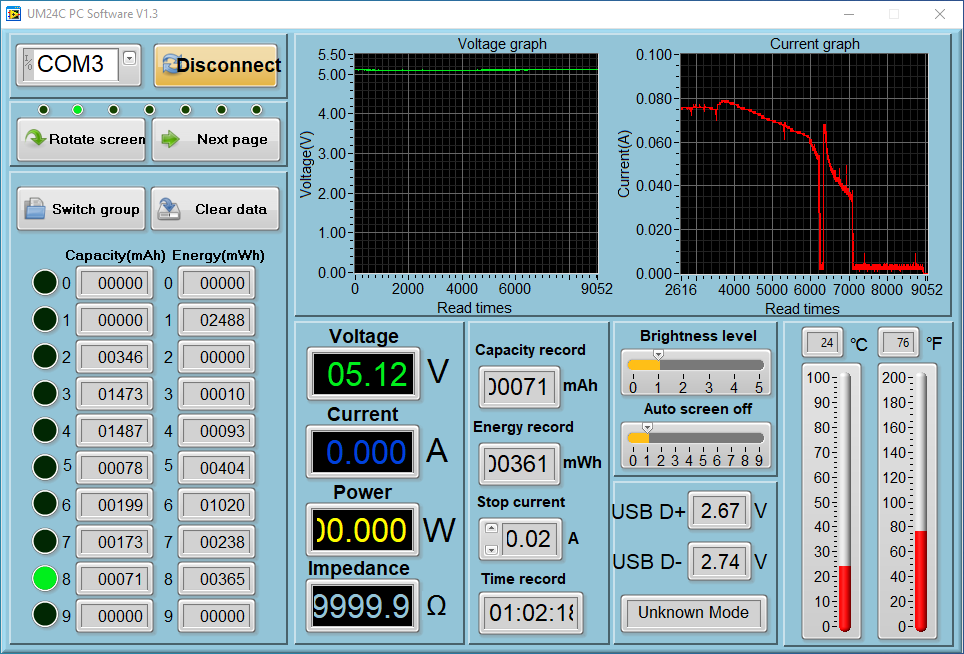Select data group 7 indicator LED
This screenshot has height=654, width=964.
[45, 542]
